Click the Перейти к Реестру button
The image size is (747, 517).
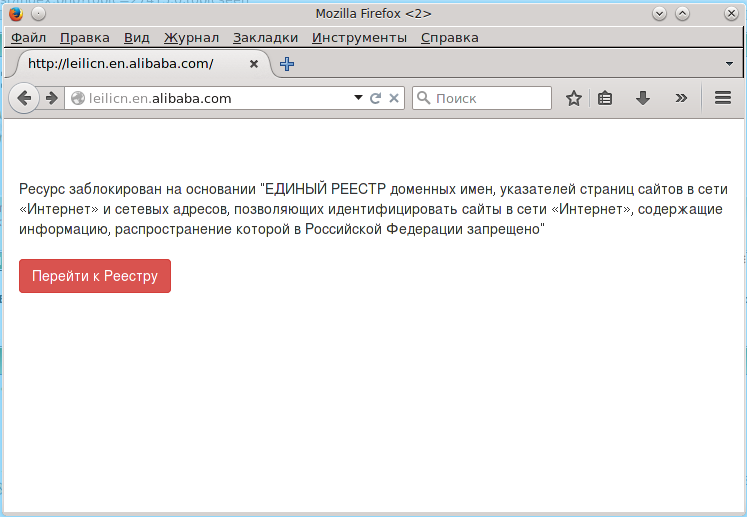[x=95, y=276]
